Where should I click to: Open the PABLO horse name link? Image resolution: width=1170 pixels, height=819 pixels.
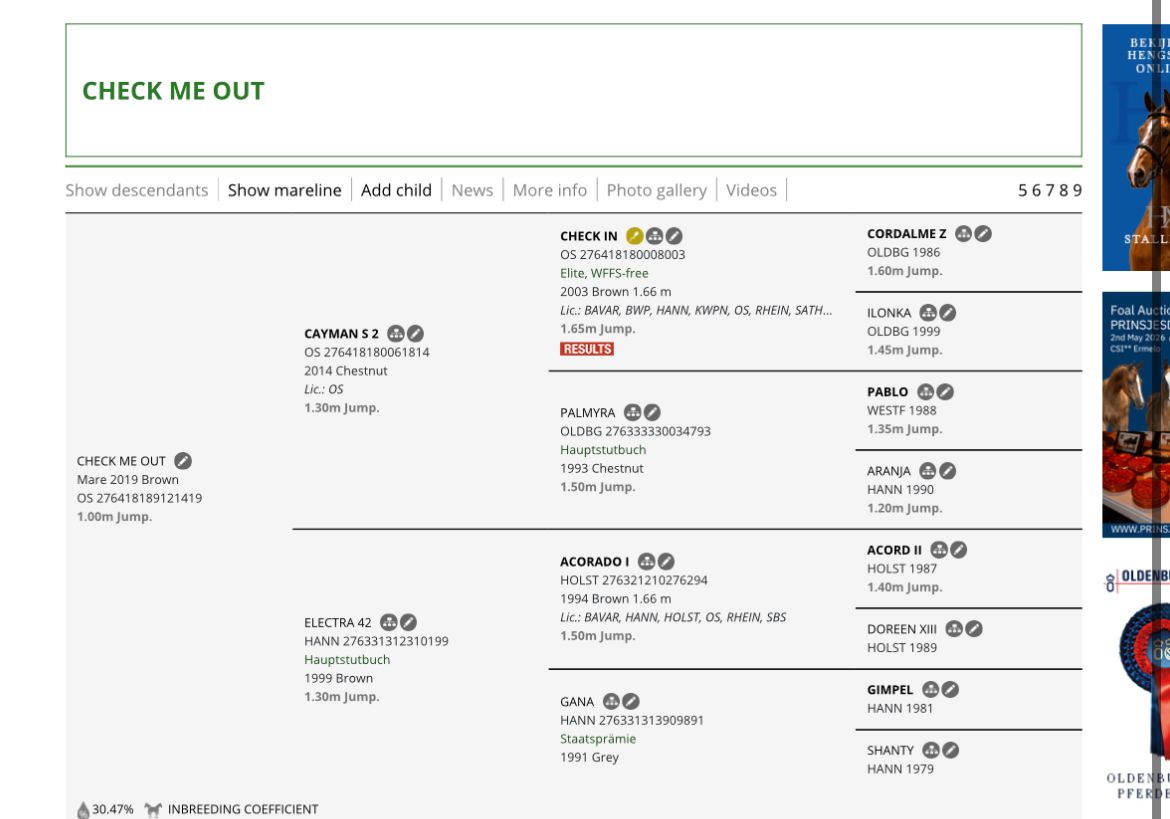pos(887,392)
